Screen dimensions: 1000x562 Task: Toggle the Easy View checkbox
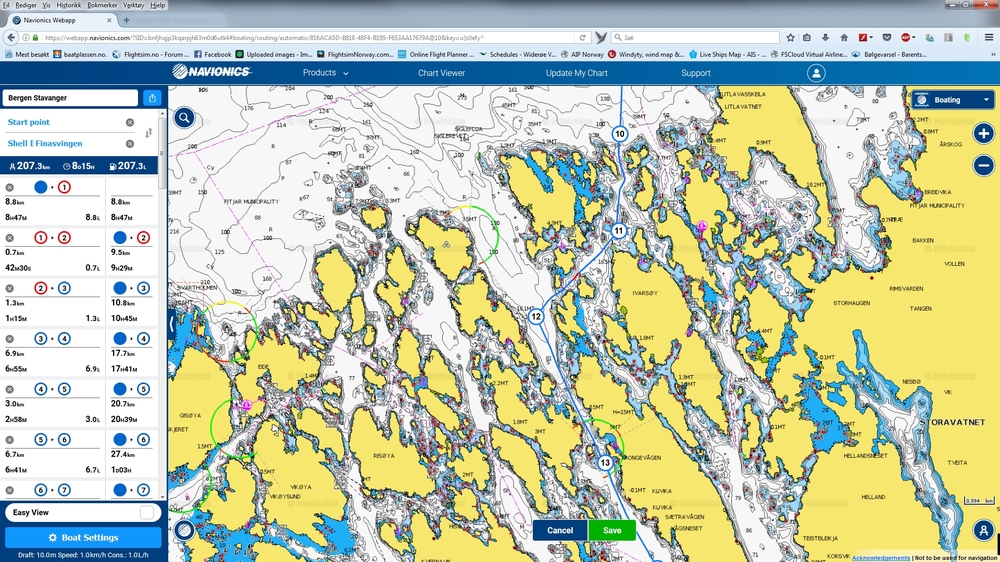[x=147, y=512]
